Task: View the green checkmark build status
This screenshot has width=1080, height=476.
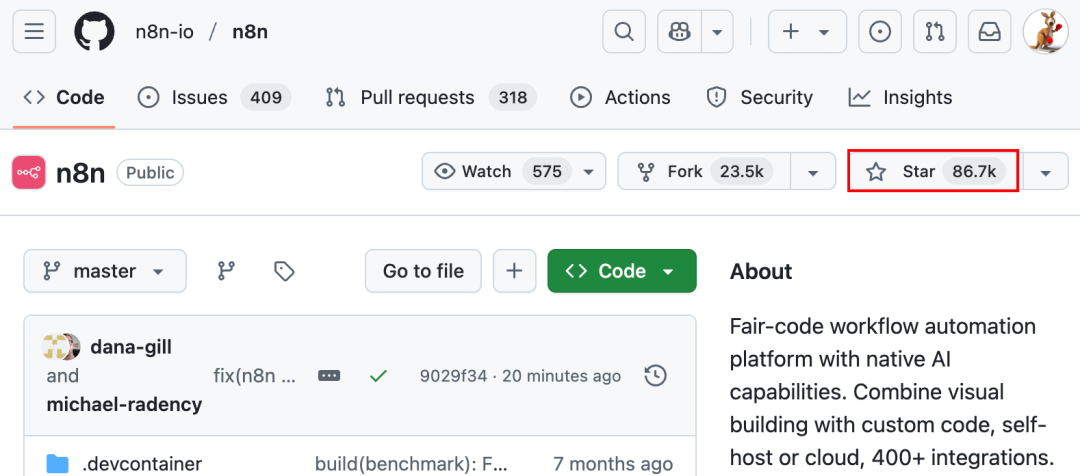Action: 378,376
